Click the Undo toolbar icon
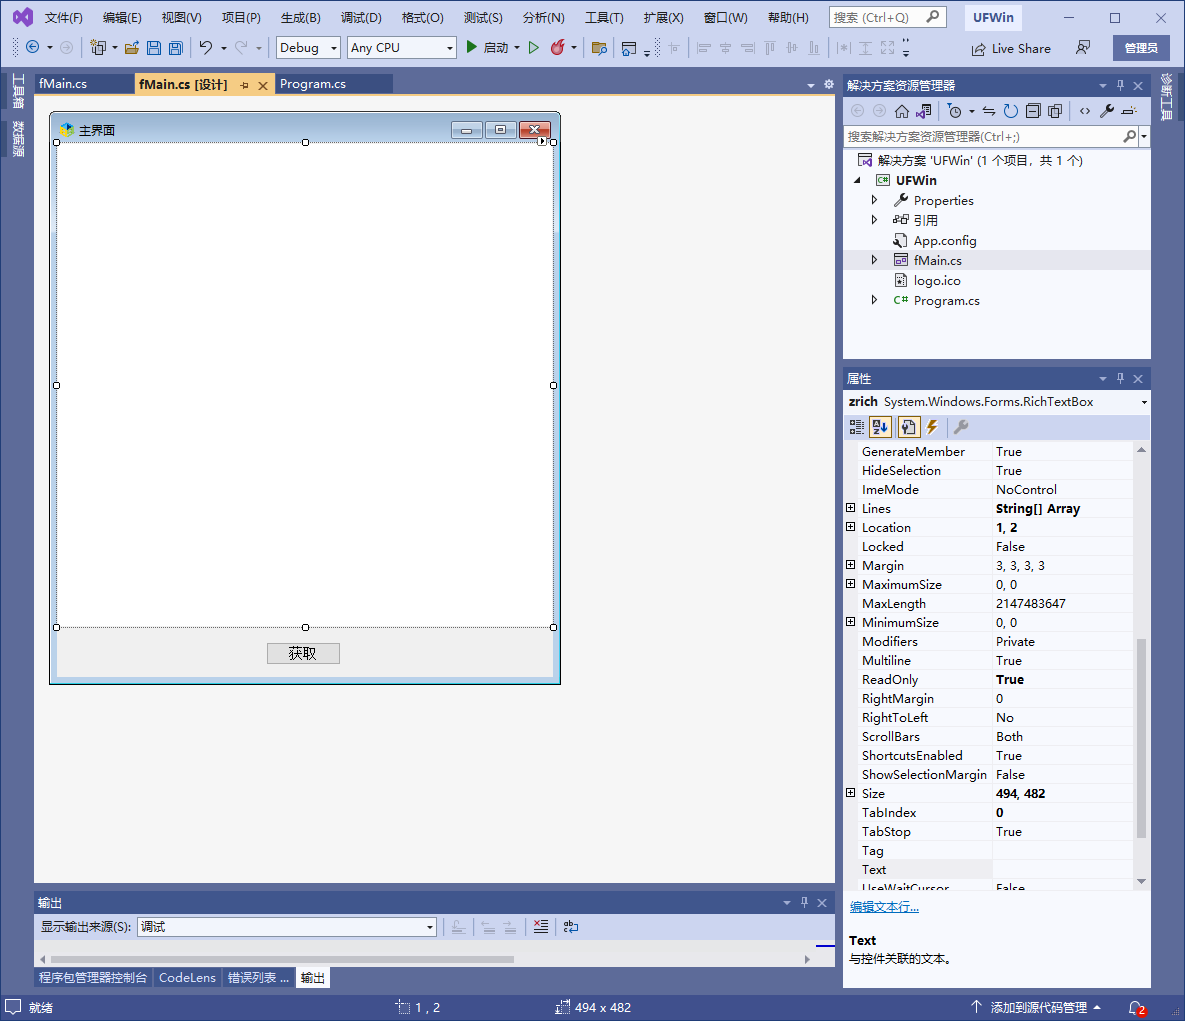The width and height of the screenshot is (1185, 1021). click(205, 48)
